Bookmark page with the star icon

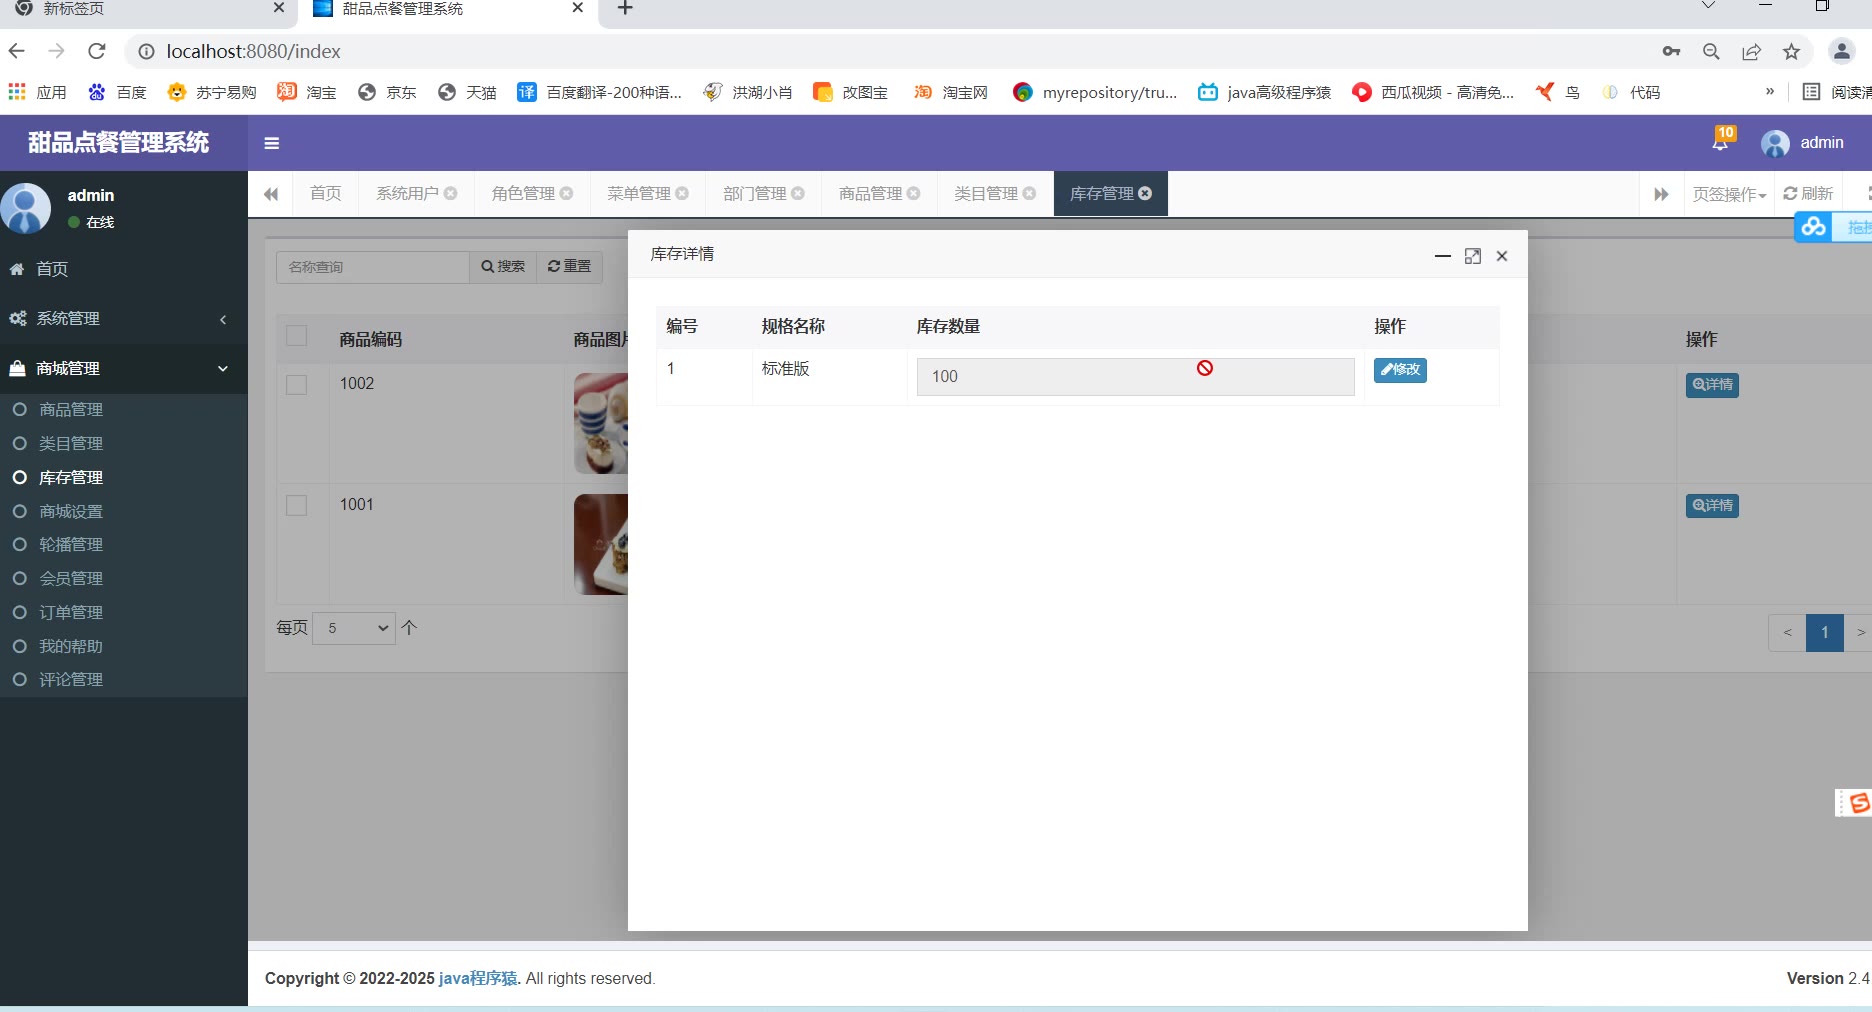[x=1791, y=52]
